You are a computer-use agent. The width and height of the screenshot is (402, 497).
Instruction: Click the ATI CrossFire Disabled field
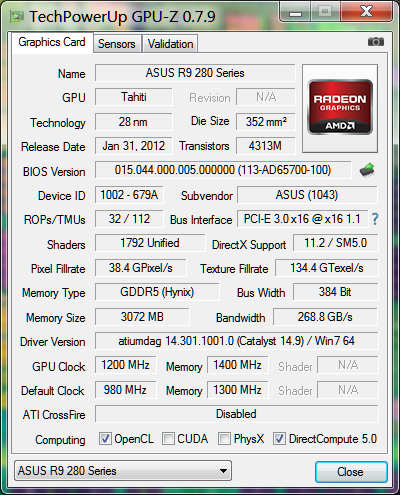coord(237,414)
